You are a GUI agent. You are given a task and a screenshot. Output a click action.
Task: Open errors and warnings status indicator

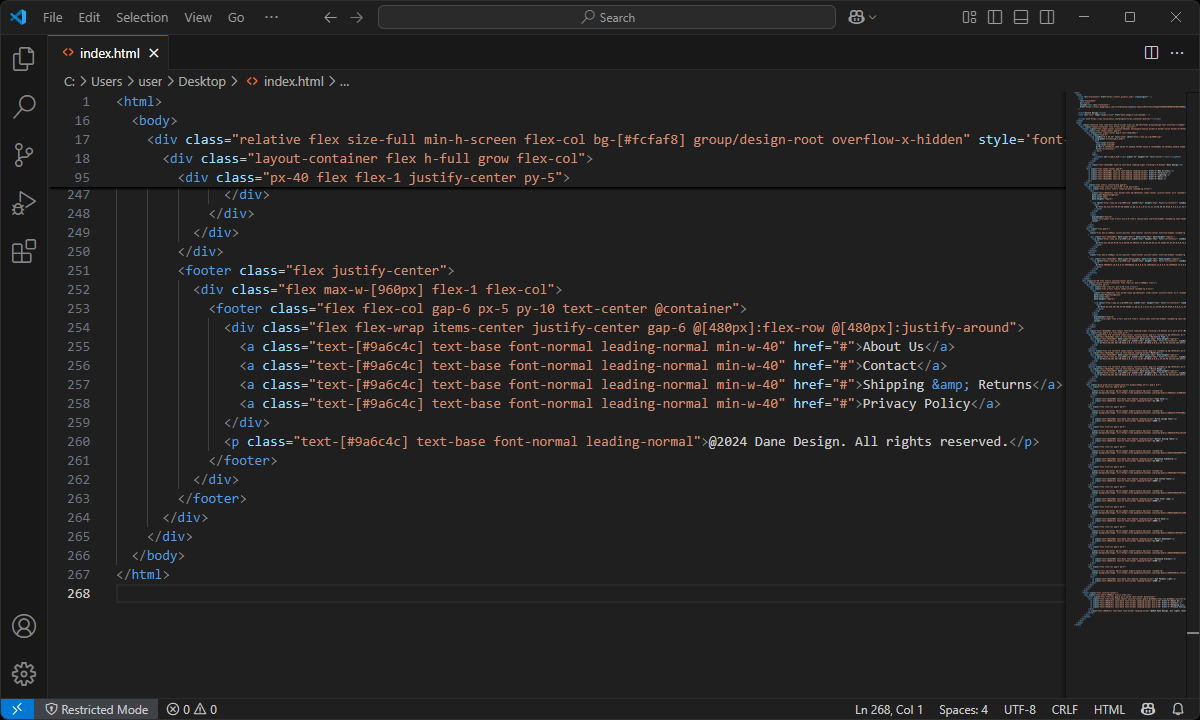coord(191,709)
